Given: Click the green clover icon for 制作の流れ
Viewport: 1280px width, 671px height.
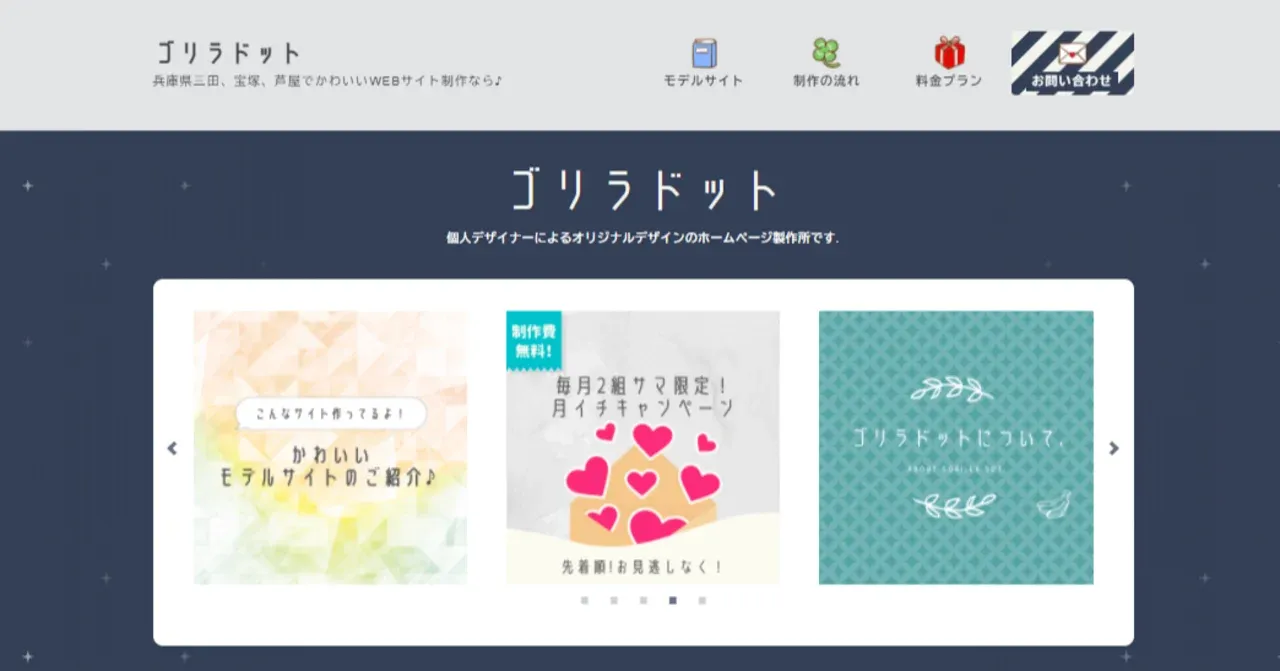Looking at the screenshot, I should (826, 53).
